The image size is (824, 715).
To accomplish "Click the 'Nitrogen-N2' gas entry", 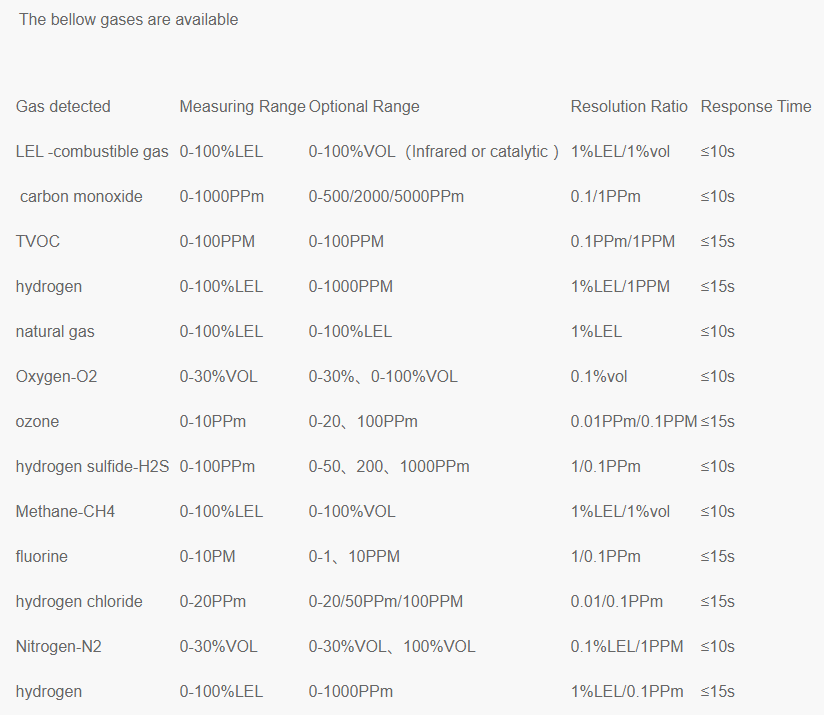I will click(58, 646).
